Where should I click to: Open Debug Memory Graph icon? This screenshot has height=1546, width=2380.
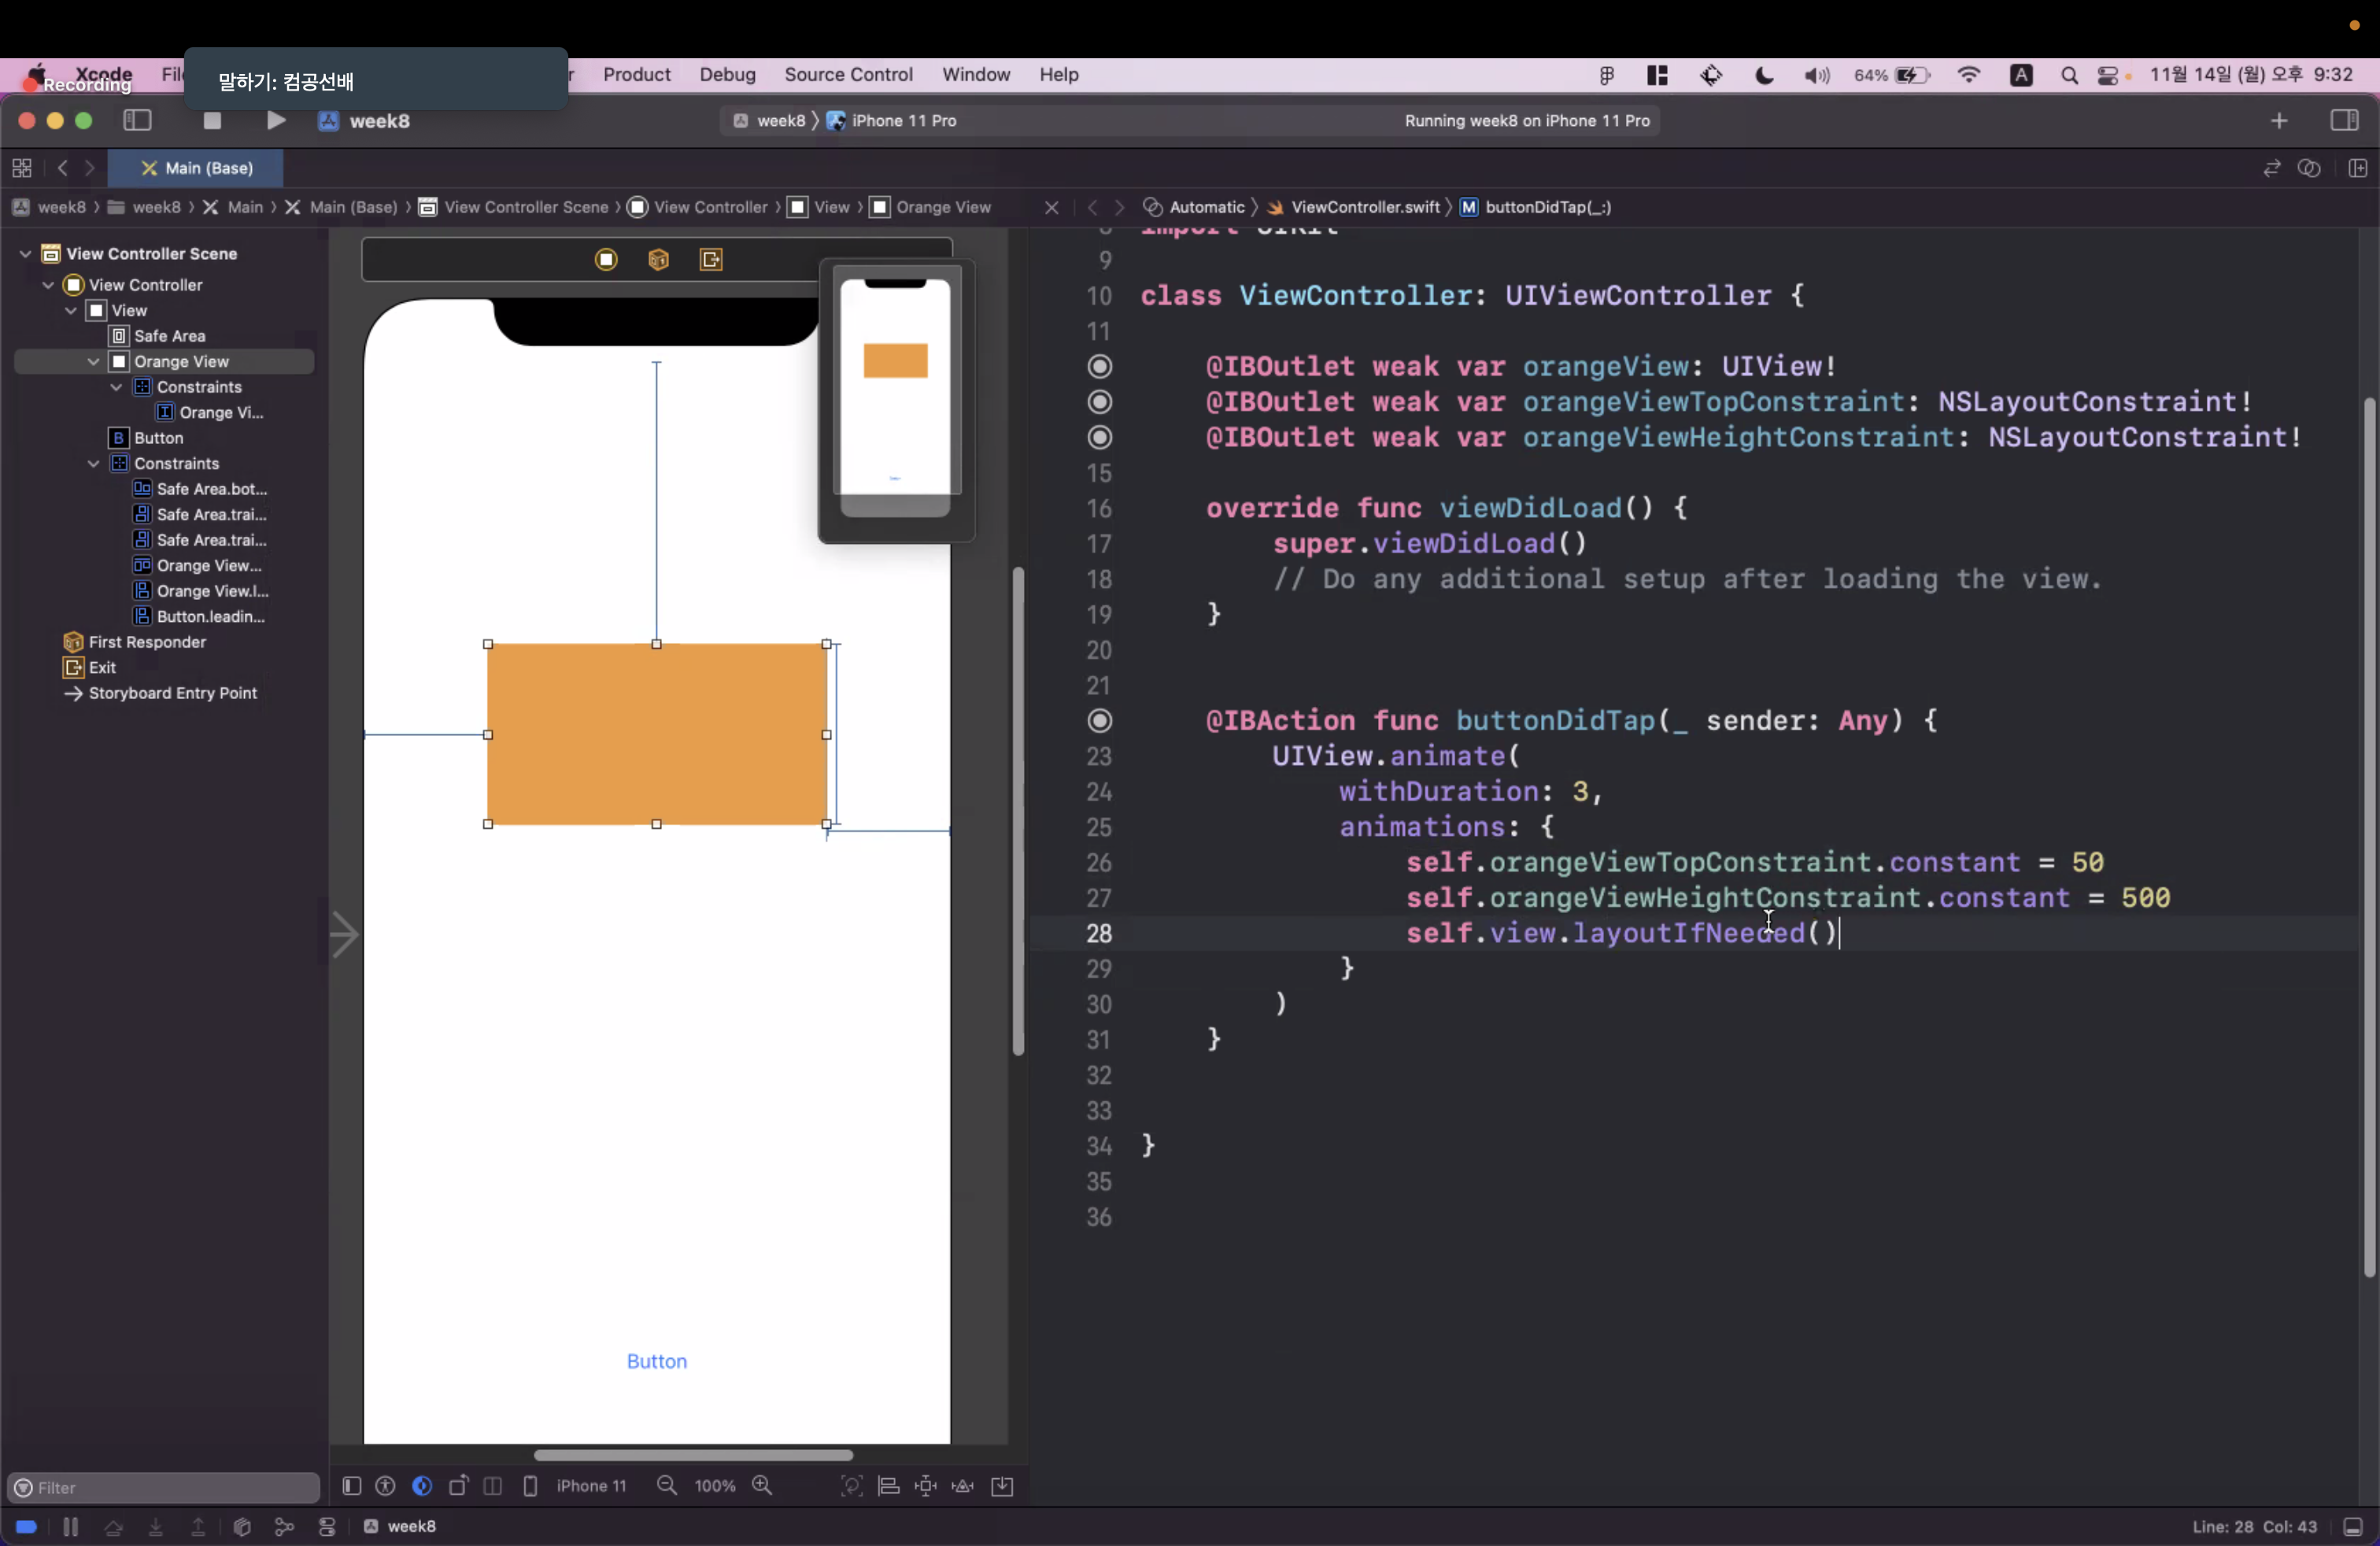pos(284,1527)
